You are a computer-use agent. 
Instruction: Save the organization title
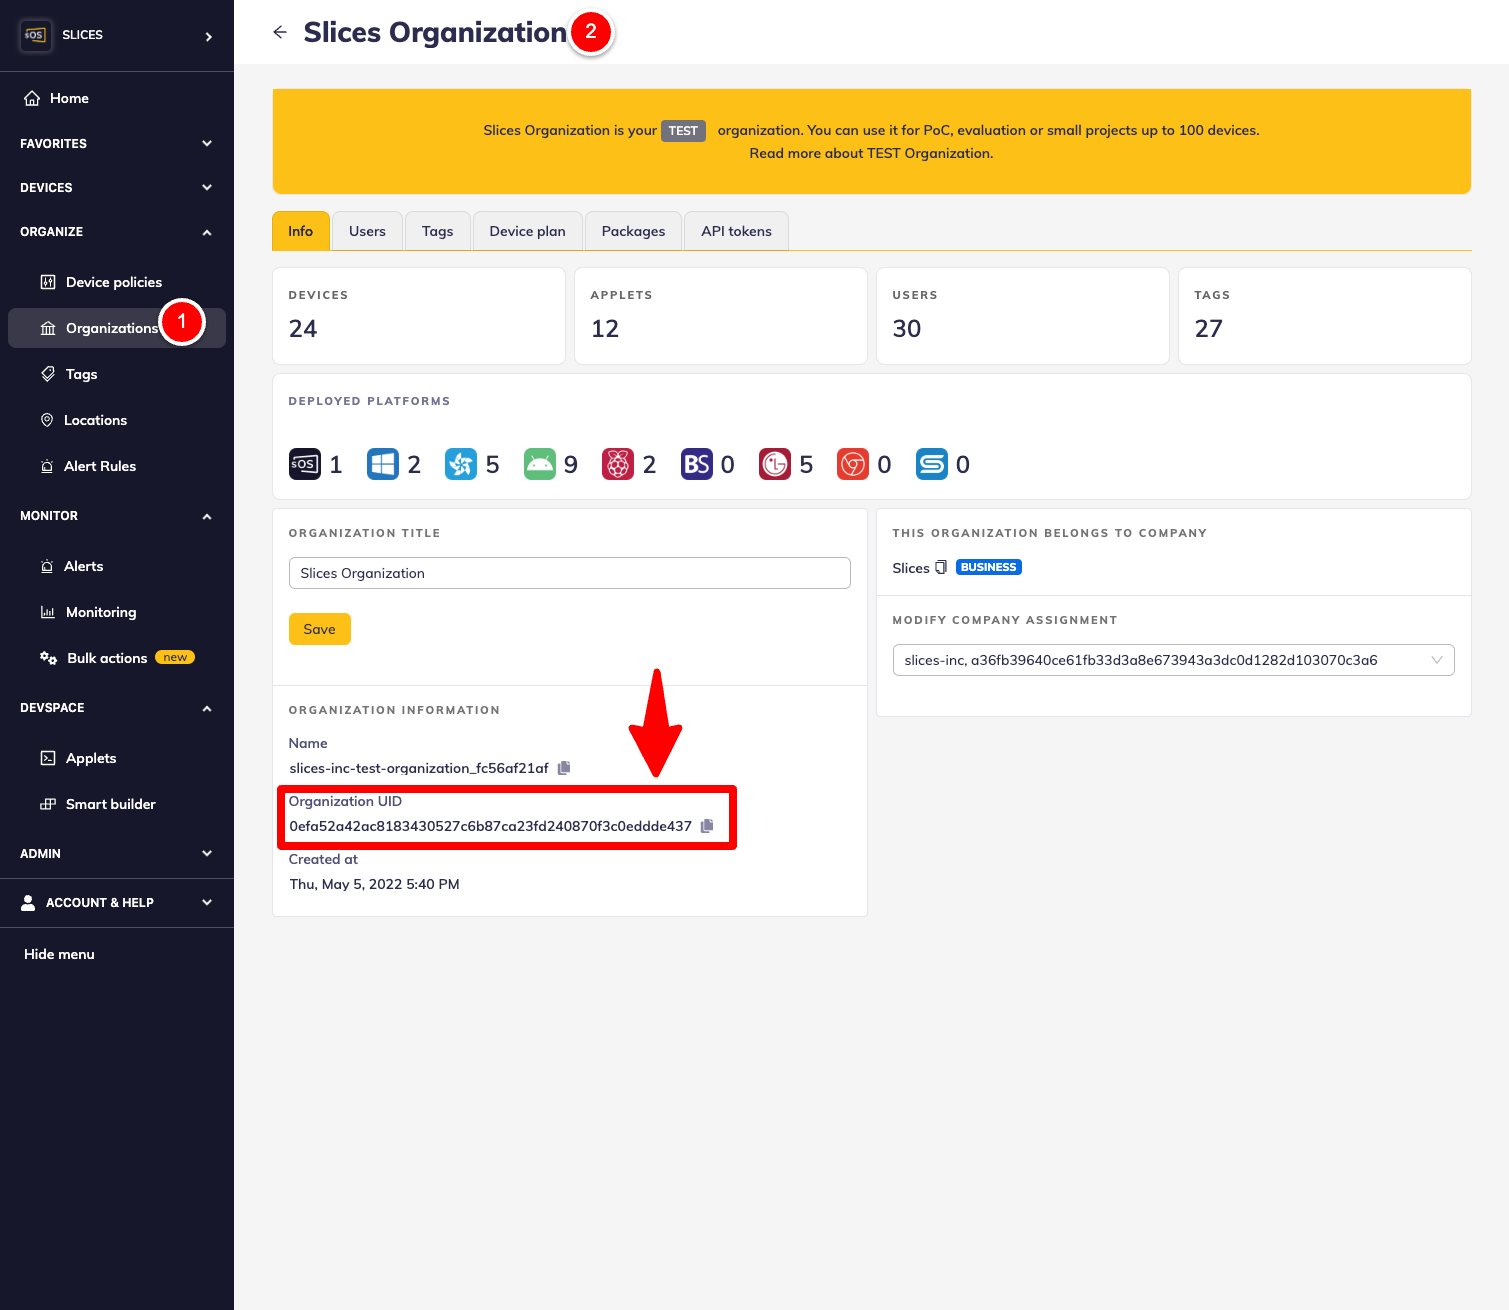click(319, 629)
